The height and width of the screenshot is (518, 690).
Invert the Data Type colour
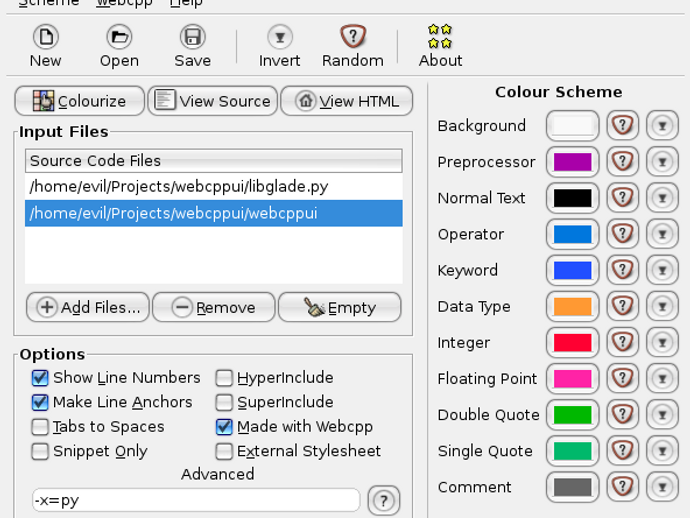[x=662, y=306]
